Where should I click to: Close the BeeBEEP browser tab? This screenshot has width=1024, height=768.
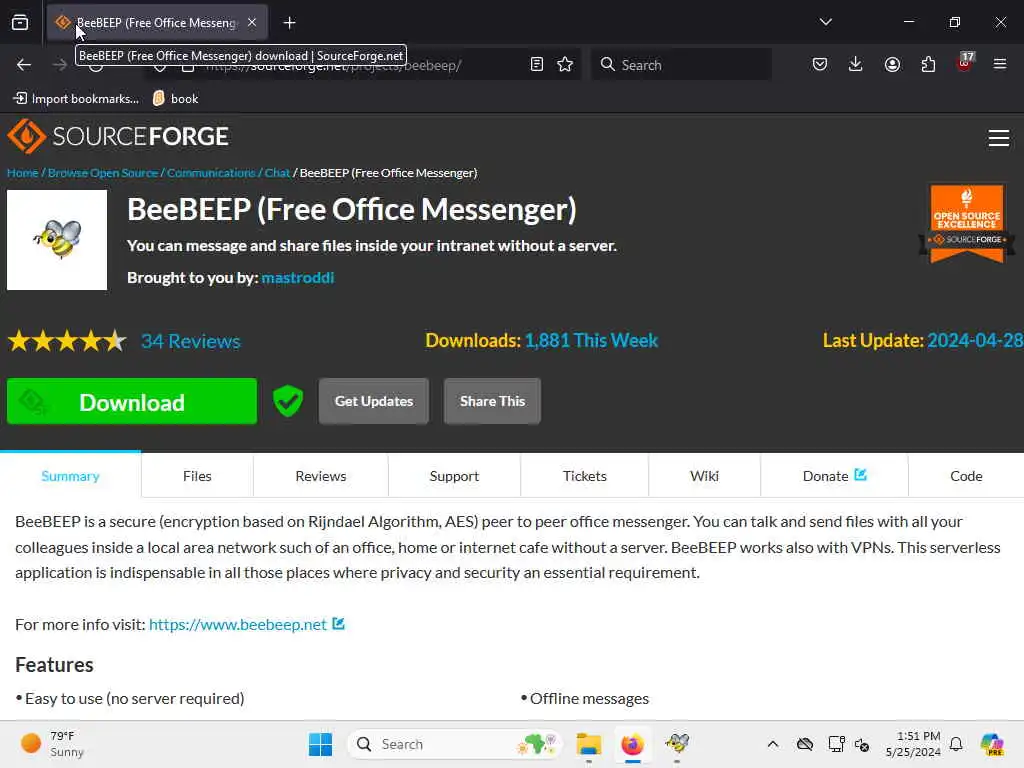pos(252,23)
